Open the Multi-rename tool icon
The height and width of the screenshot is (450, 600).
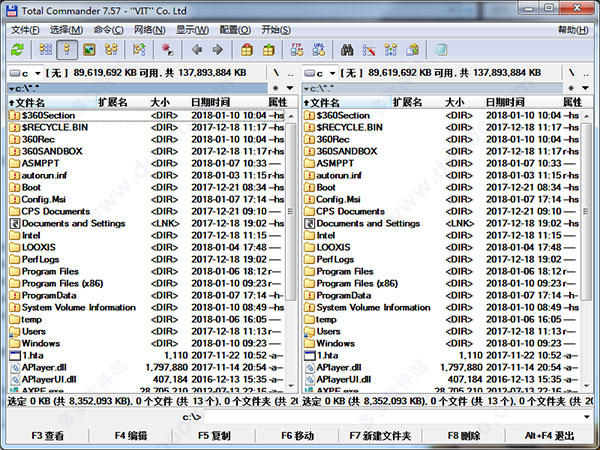(368, 50)
